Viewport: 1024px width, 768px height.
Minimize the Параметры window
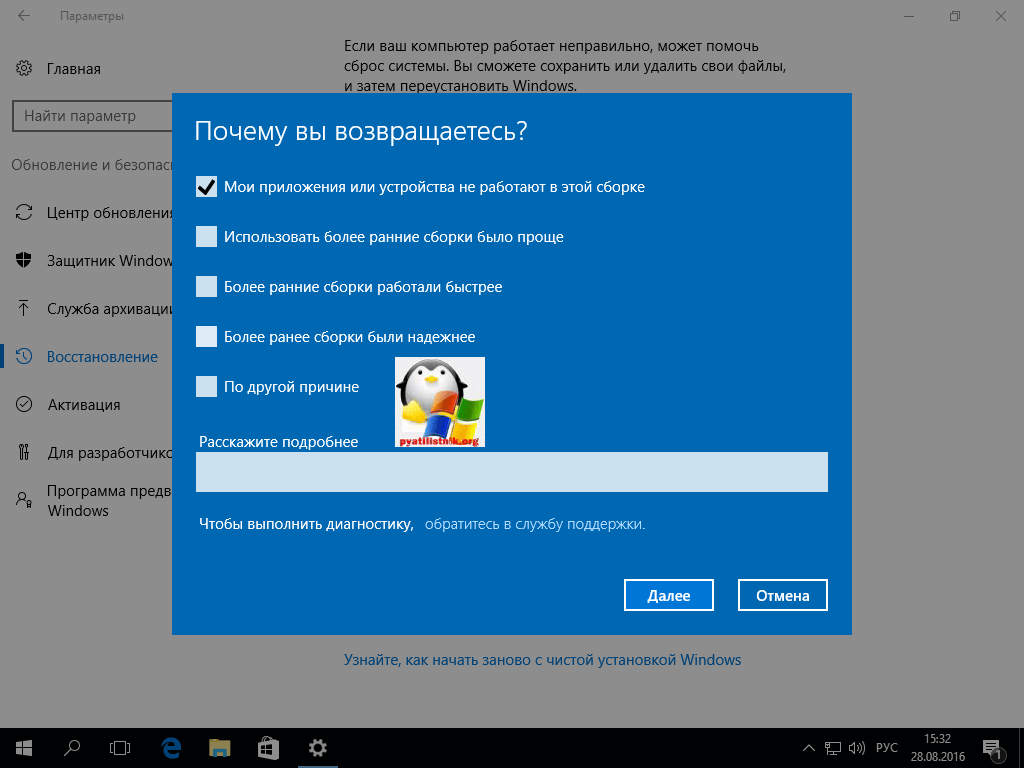(909, 16)
